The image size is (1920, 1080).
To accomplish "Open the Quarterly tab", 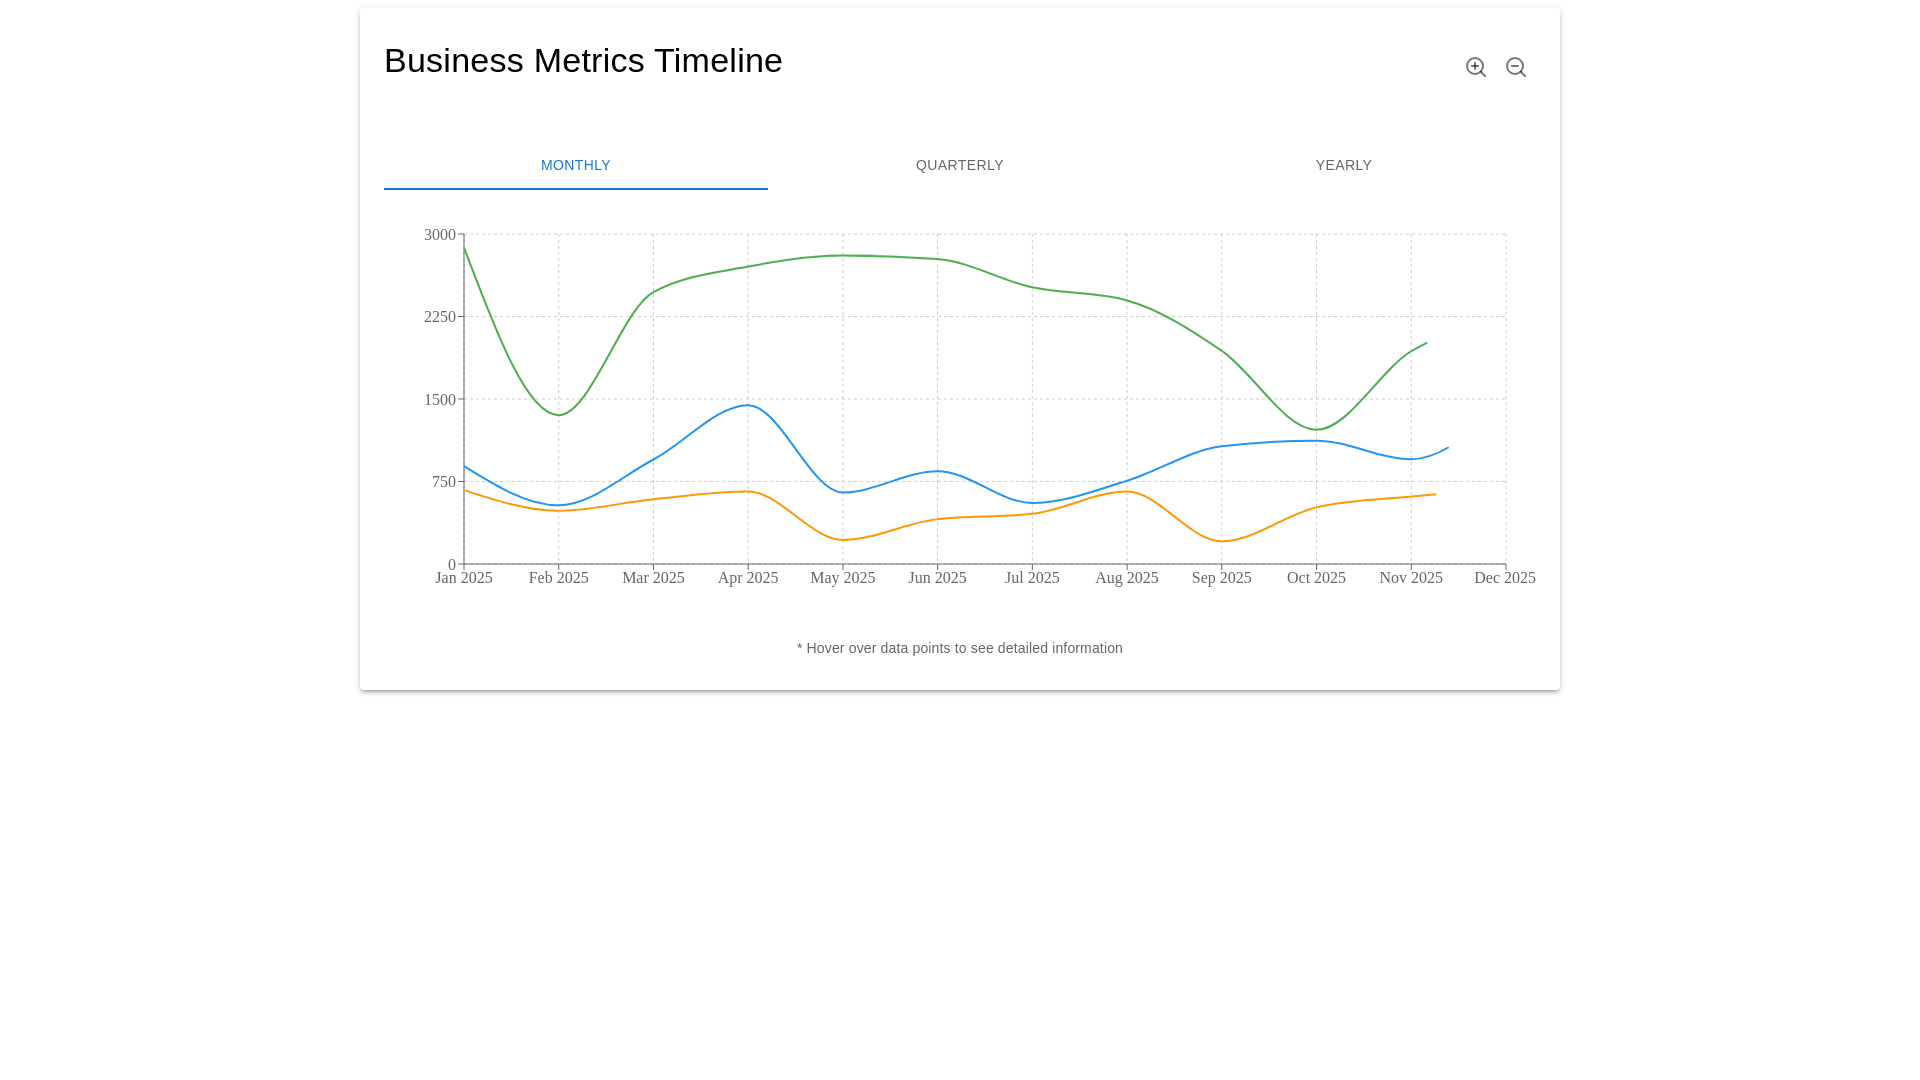I will point(959,165).
